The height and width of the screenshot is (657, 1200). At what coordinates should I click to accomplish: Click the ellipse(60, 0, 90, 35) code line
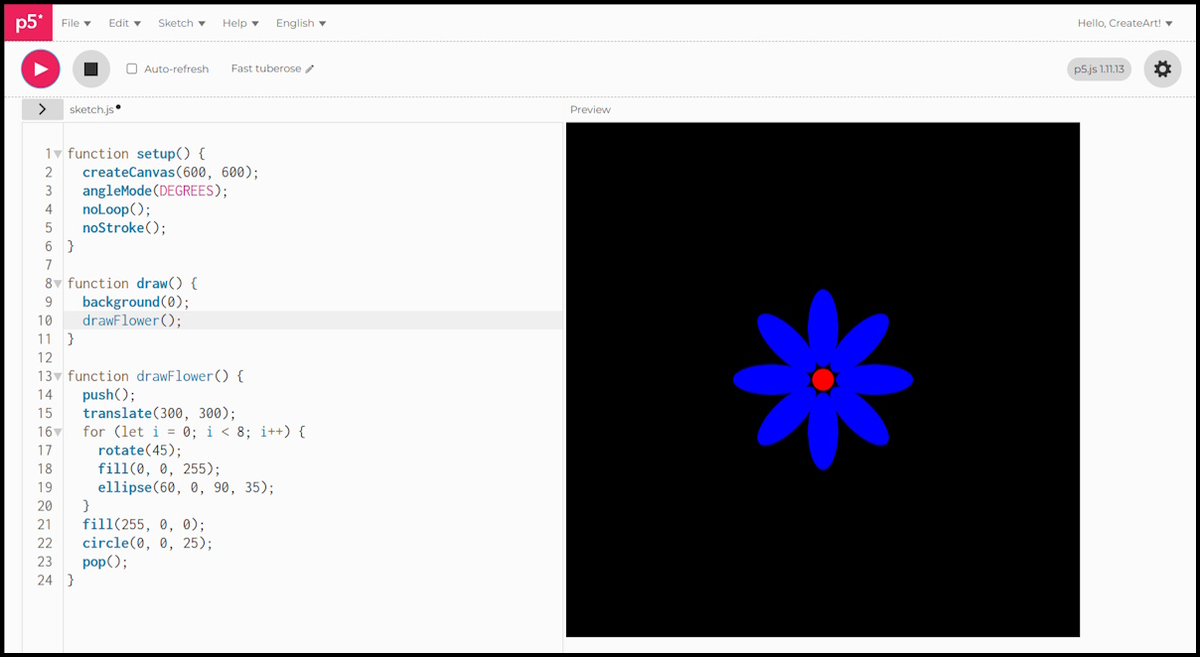[186, 488]
